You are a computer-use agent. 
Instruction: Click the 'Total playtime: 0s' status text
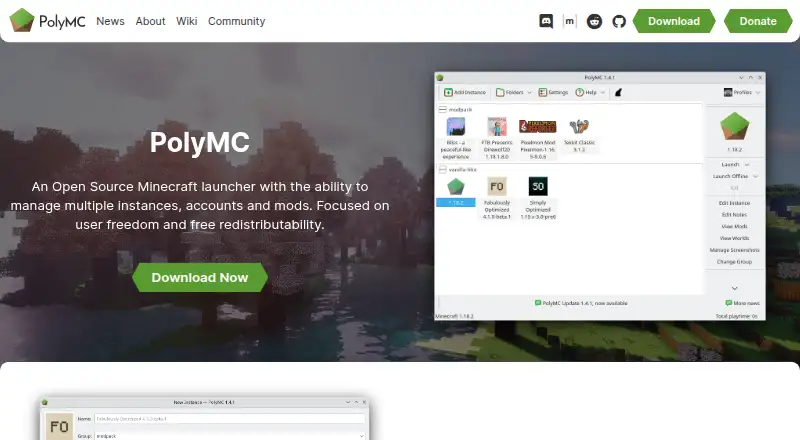tap(737, 316)
